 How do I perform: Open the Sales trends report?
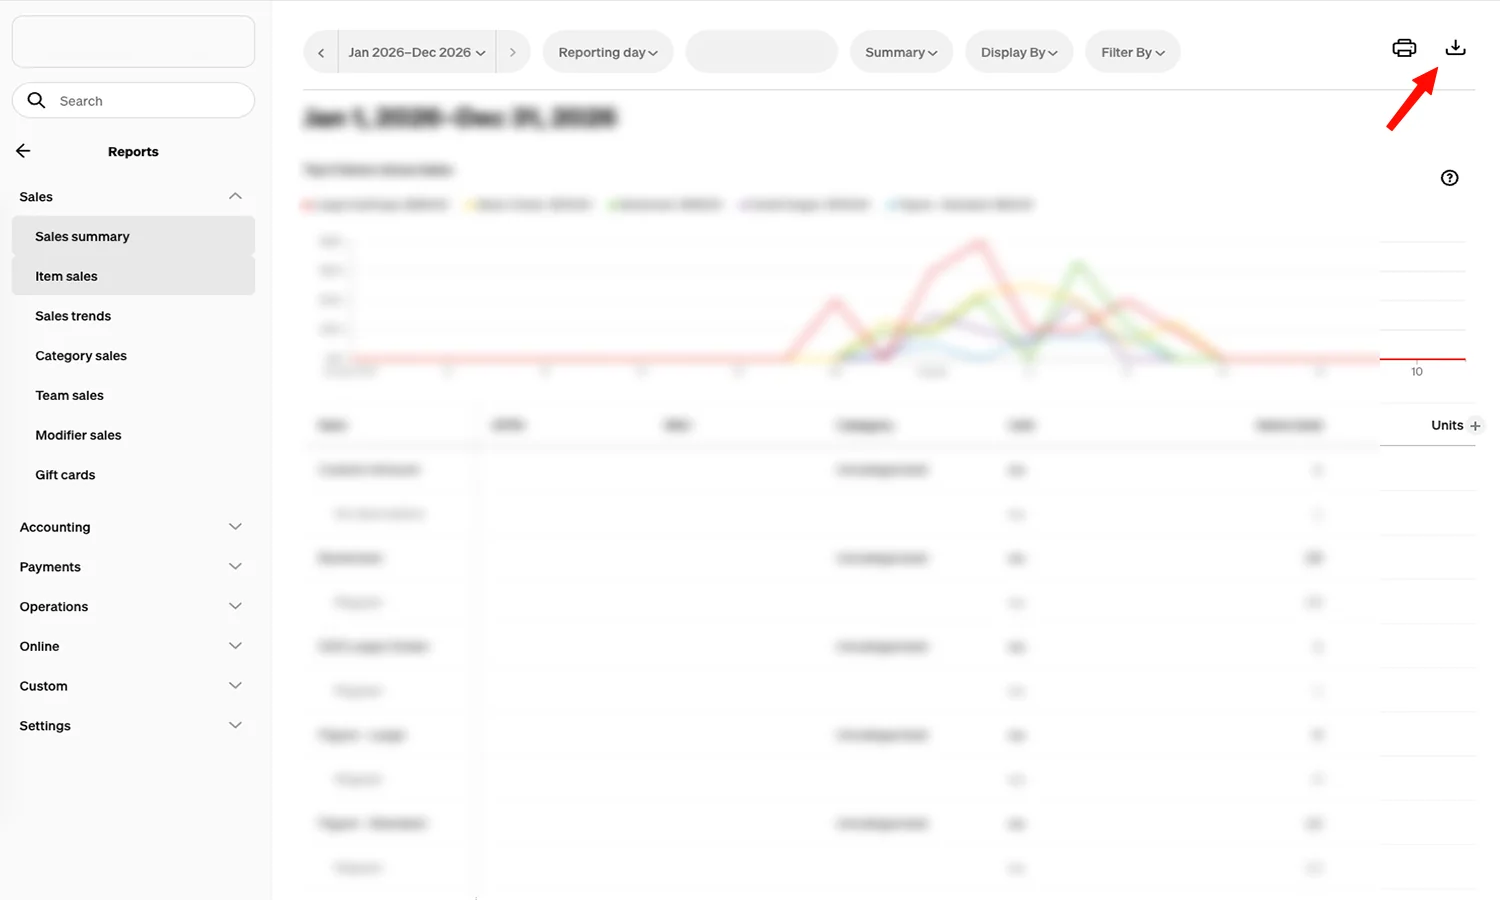coord(73,315)
